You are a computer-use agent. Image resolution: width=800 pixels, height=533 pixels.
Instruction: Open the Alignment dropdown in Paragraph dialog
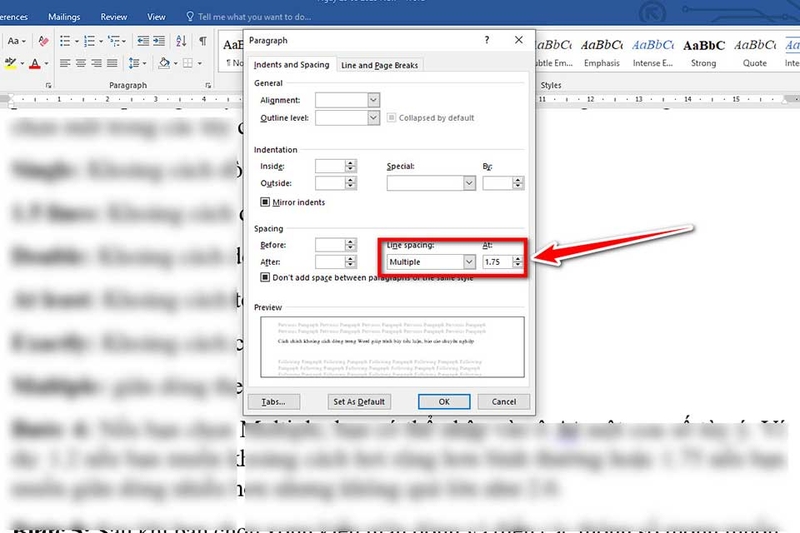click(x=373, y=100)
